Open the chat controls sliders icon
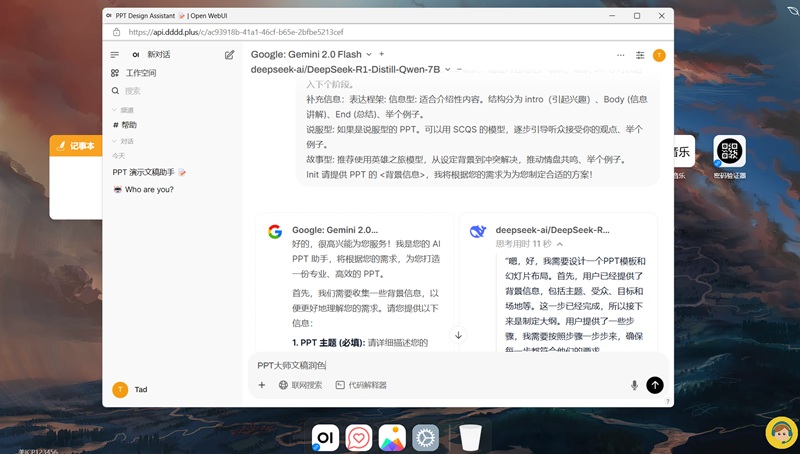The image size is (800, 454). tap(640, 55)
